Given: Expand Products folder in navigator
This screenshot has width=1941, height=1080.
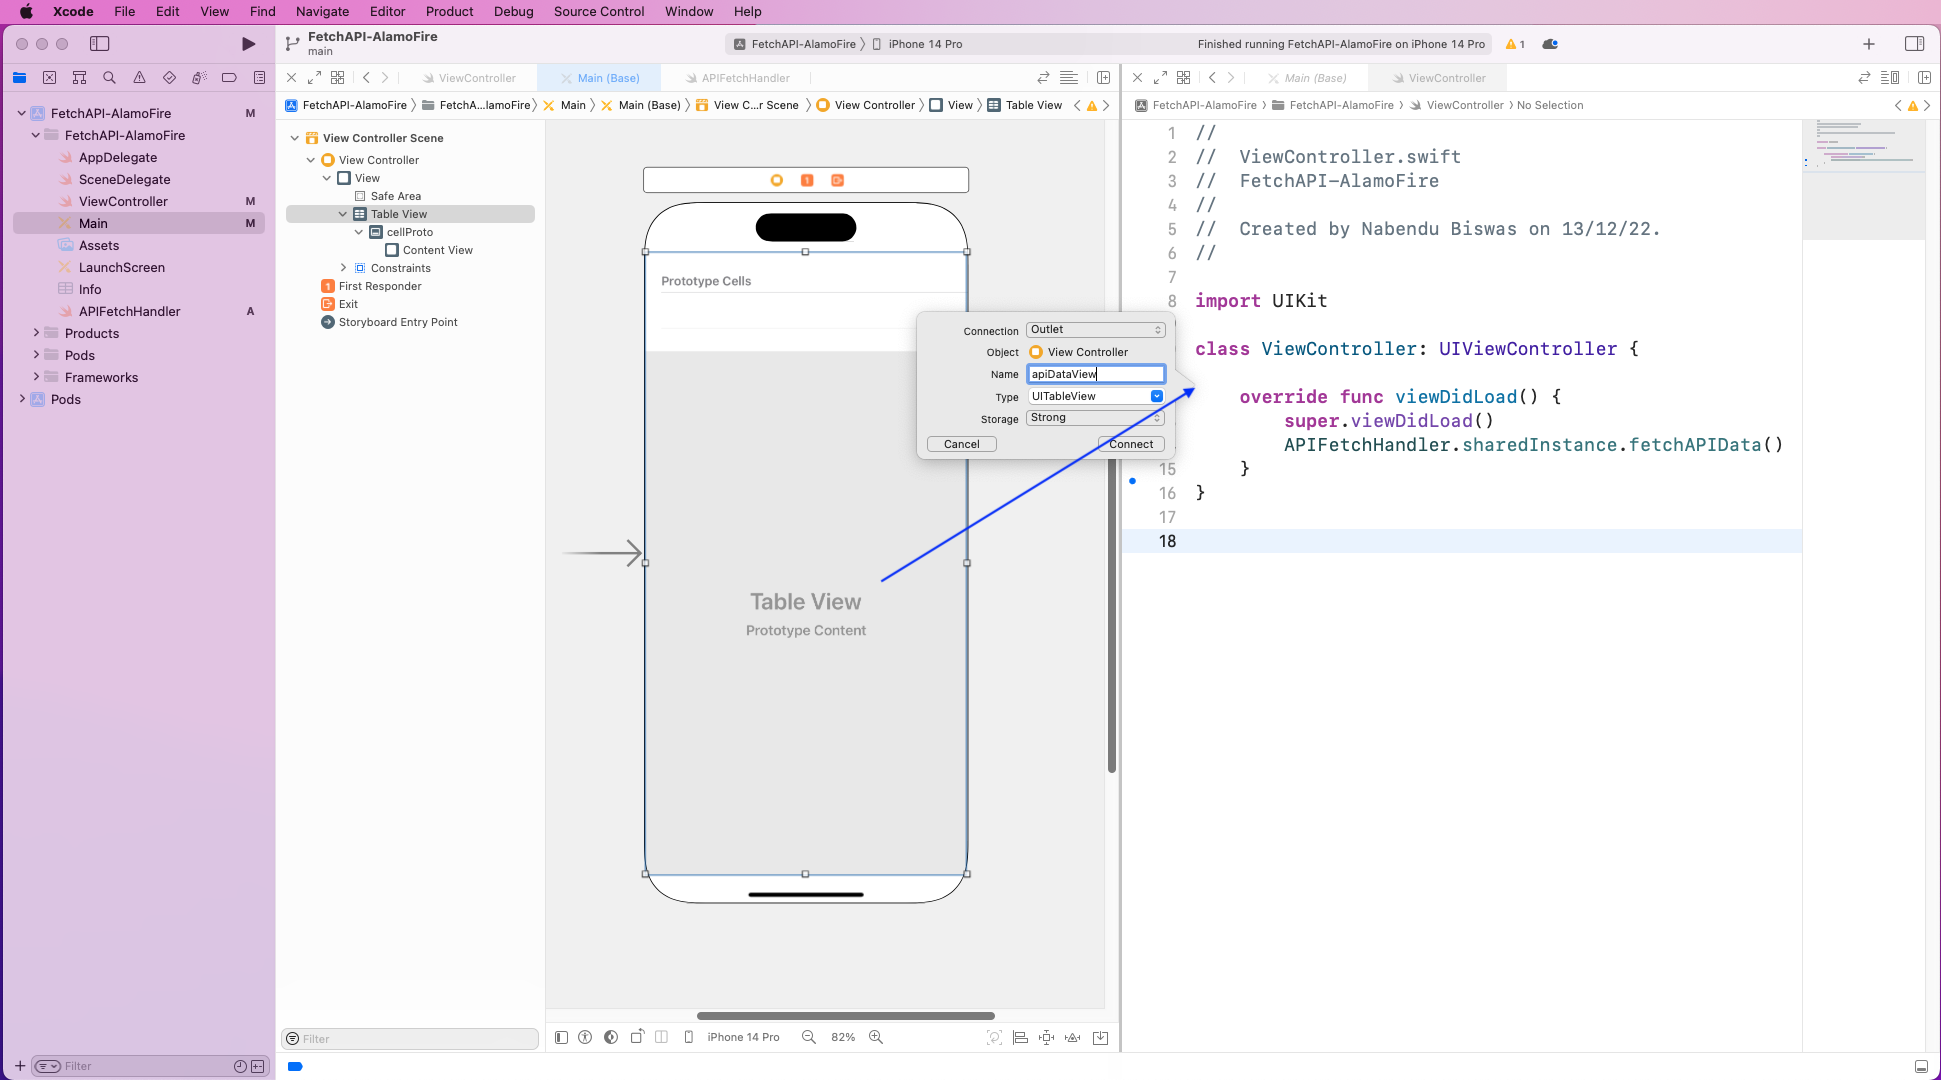Looking at the screenshot, I should click(x=36, y=333).
